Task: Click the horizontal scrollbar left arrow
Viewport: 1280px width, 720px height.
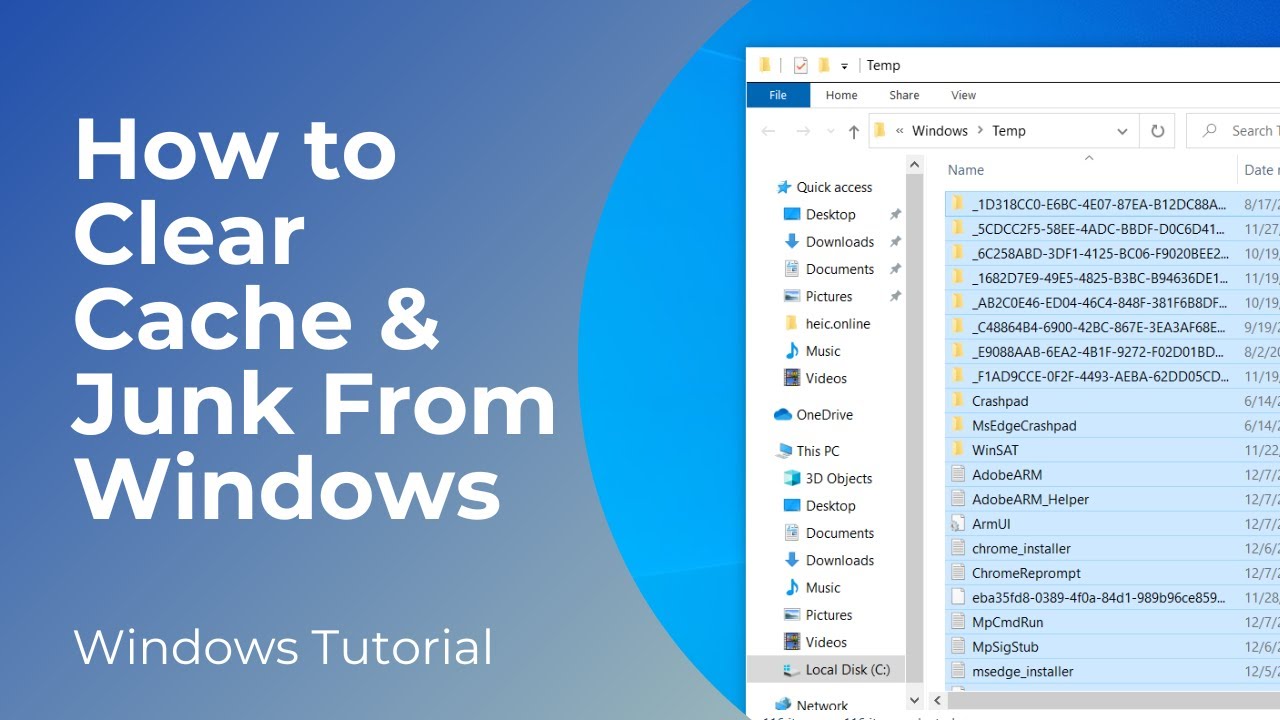Action: [938, 700]
